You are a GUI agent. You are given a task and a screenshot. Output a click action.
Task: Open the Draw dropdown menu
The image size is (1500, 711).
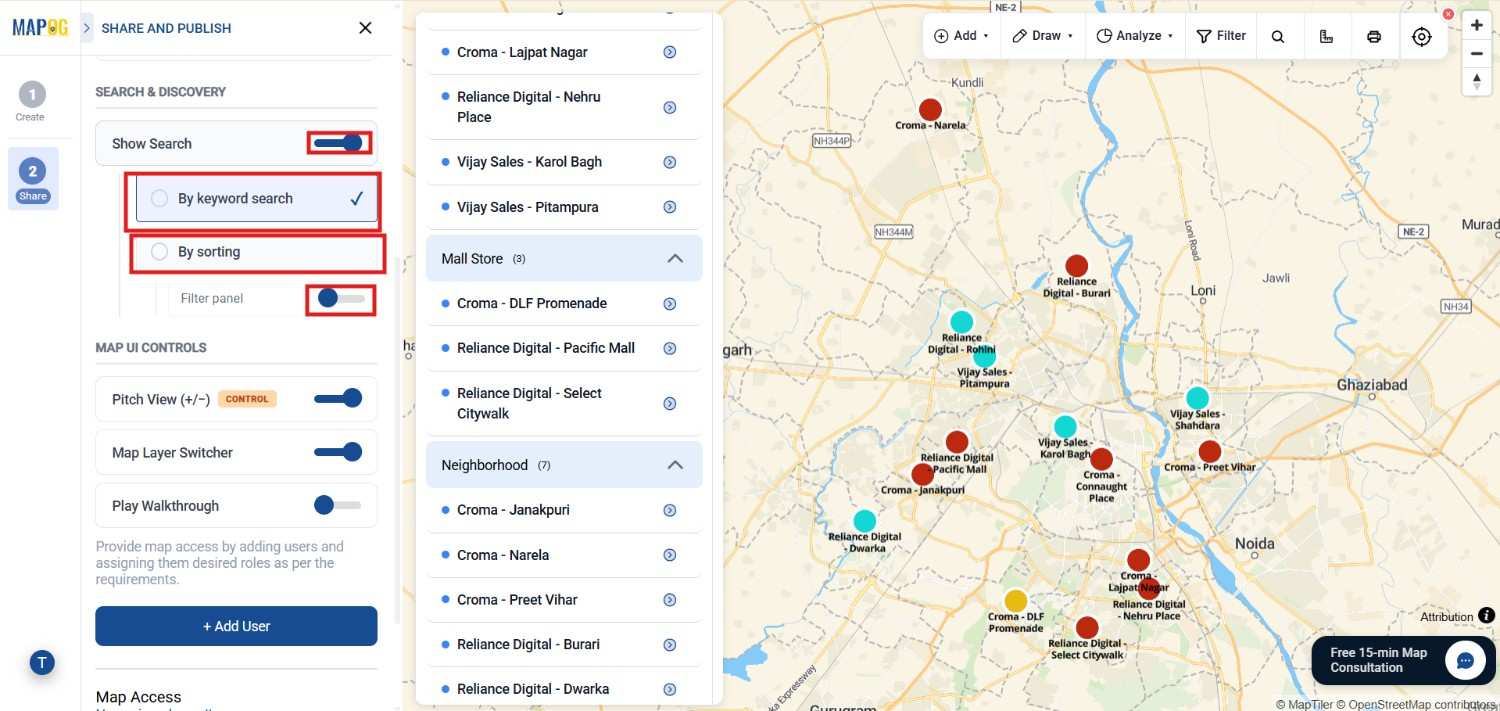(1042, 36)
